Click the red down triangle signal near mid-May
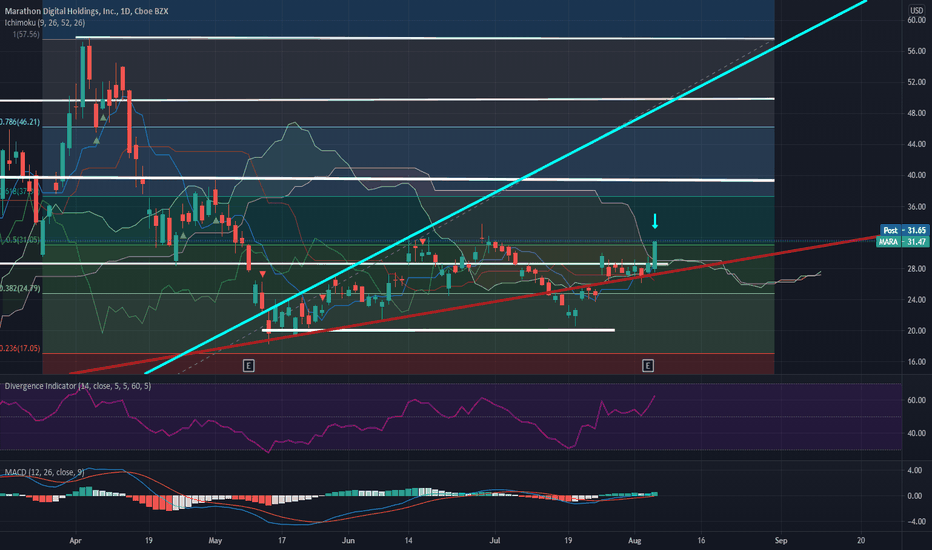Screen dimensions: 932x550 click(x=262, y=274)
